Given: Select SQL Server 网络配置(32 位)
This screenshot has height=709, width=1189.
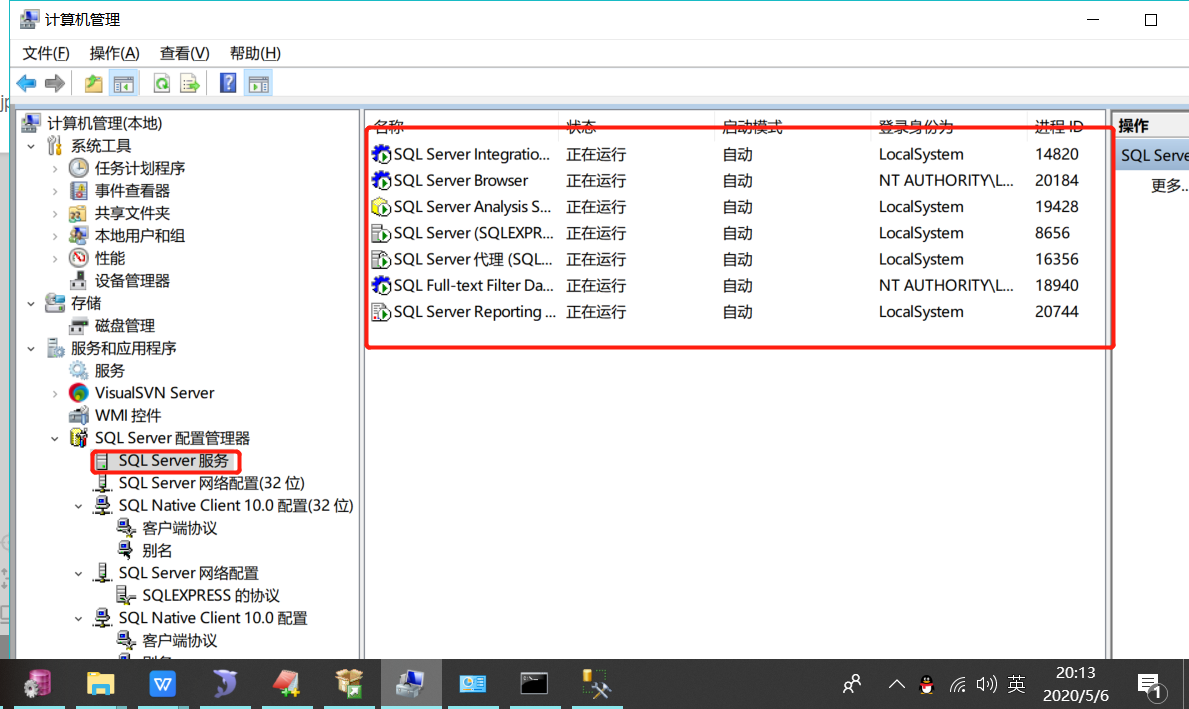Looking at the screenshot, I should click(x=211, y=483).
